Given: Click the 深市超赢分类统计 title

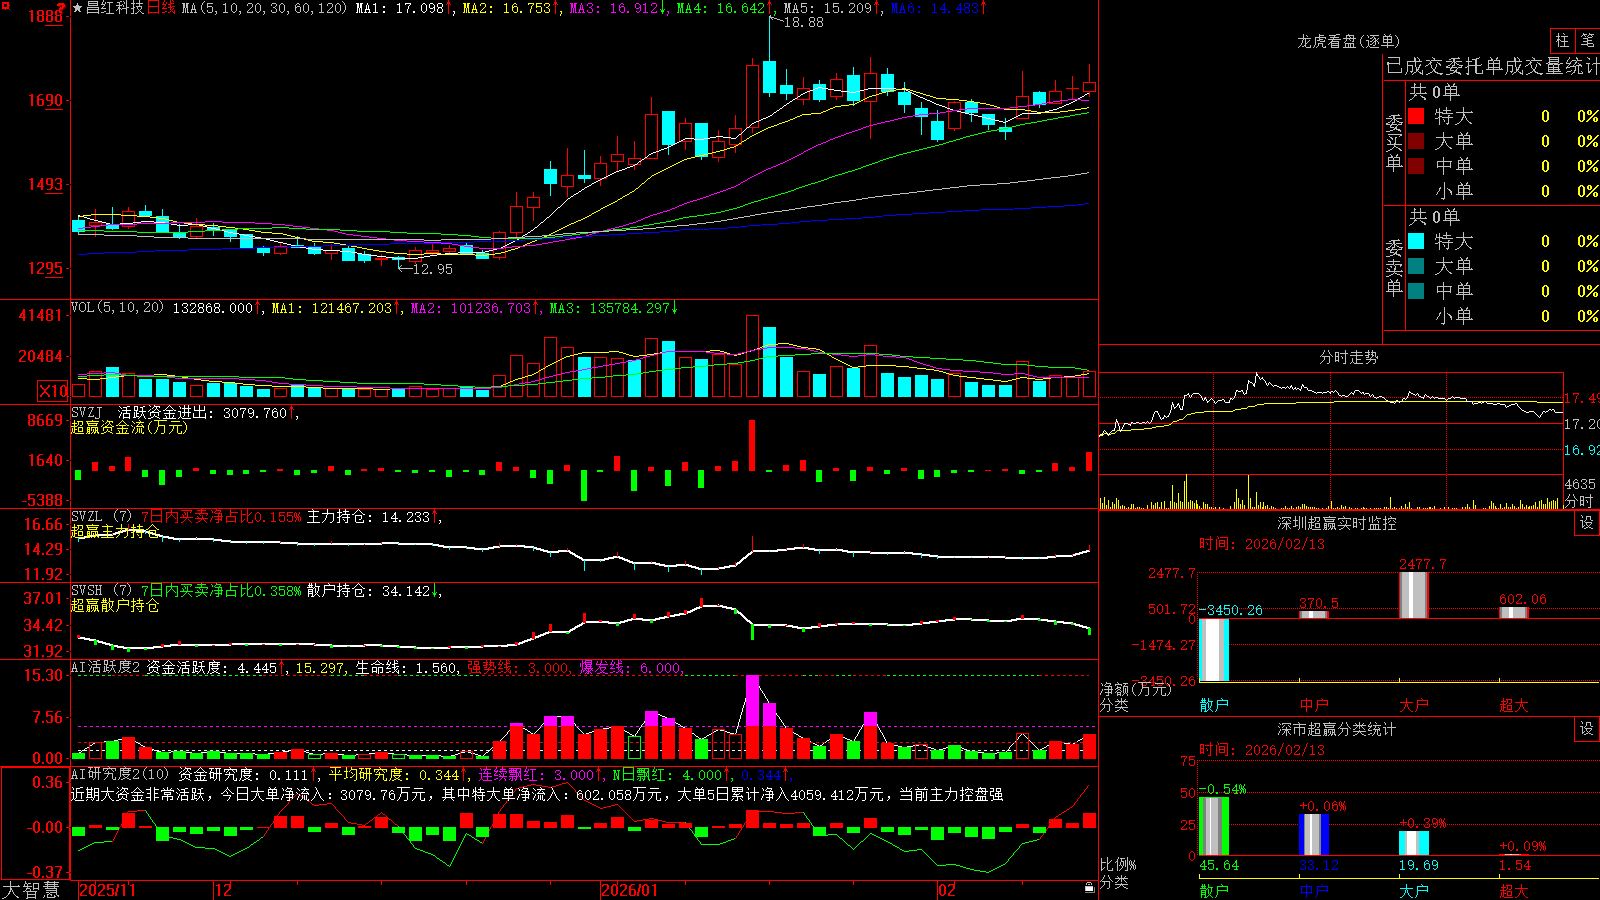Looking at the screenshot, I should coord(1337,729).
